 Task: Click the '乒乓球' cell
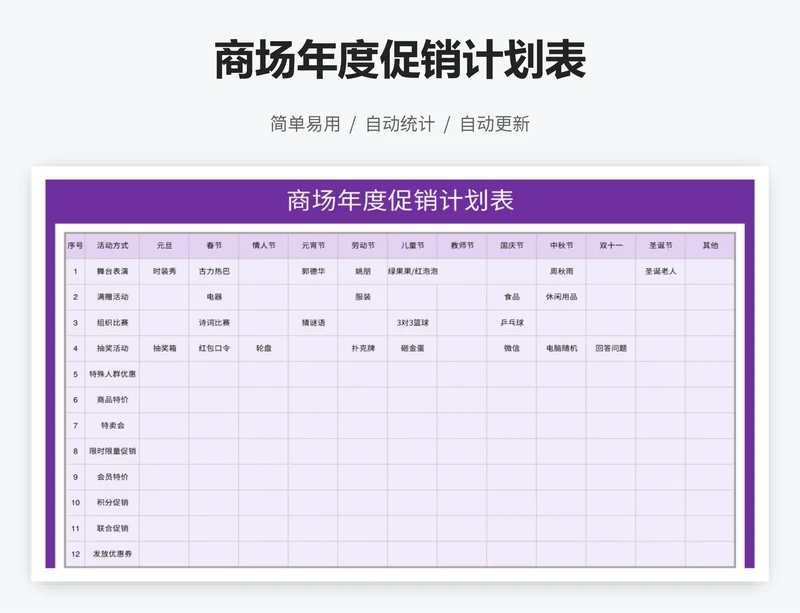coord(512,323)
